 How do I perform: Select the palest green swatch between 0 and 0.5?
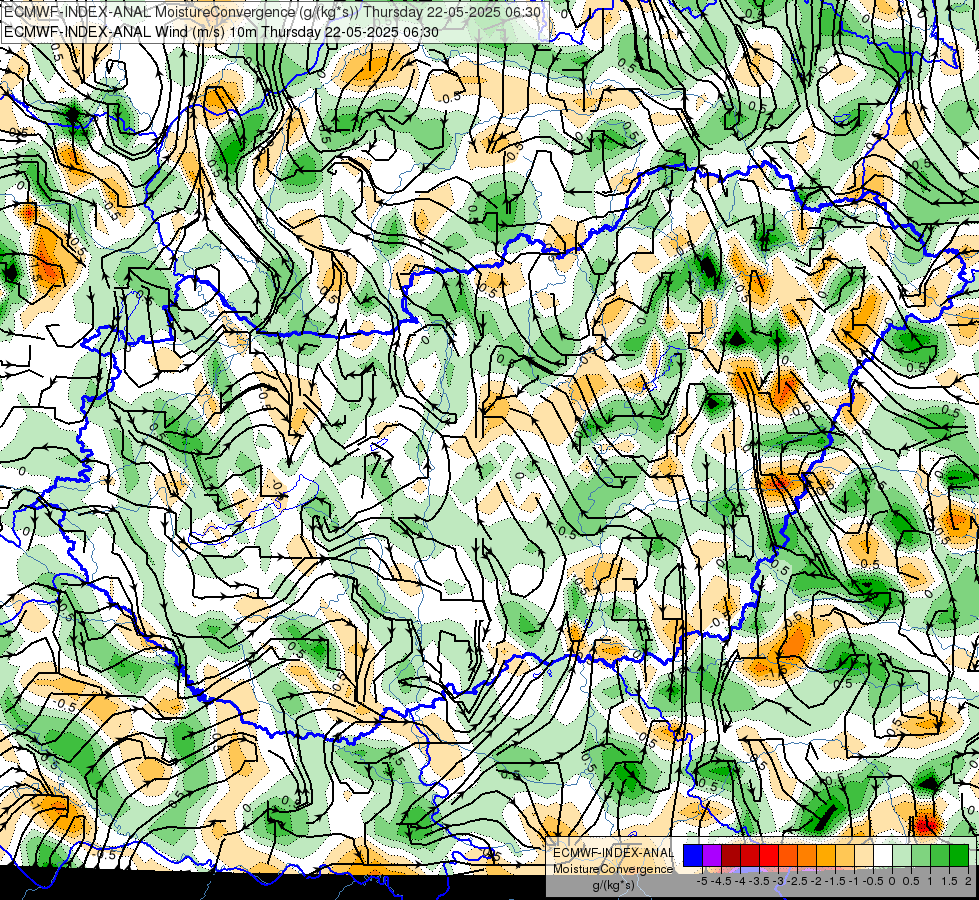[x=902, y=856]
